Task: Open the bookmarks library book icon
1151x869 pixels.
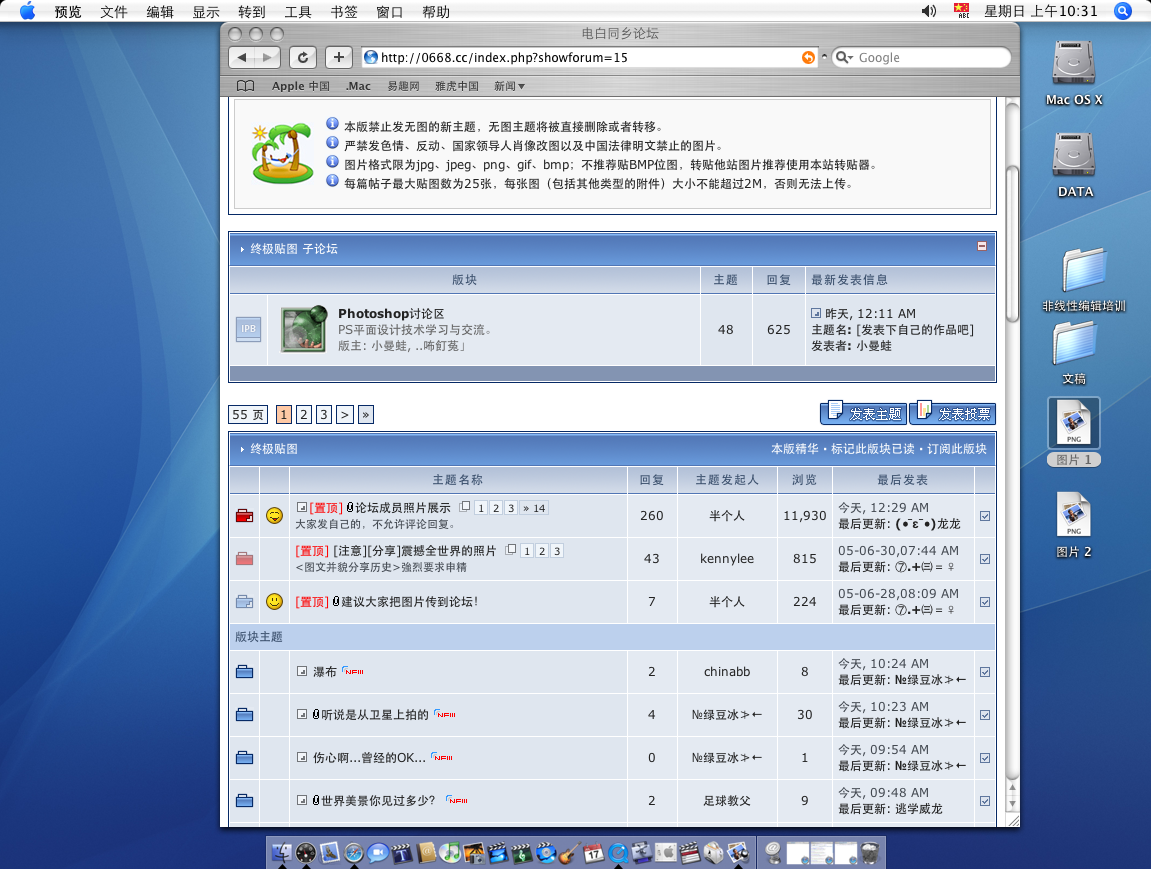Action: pyautogui.click(x=245, y=86)
